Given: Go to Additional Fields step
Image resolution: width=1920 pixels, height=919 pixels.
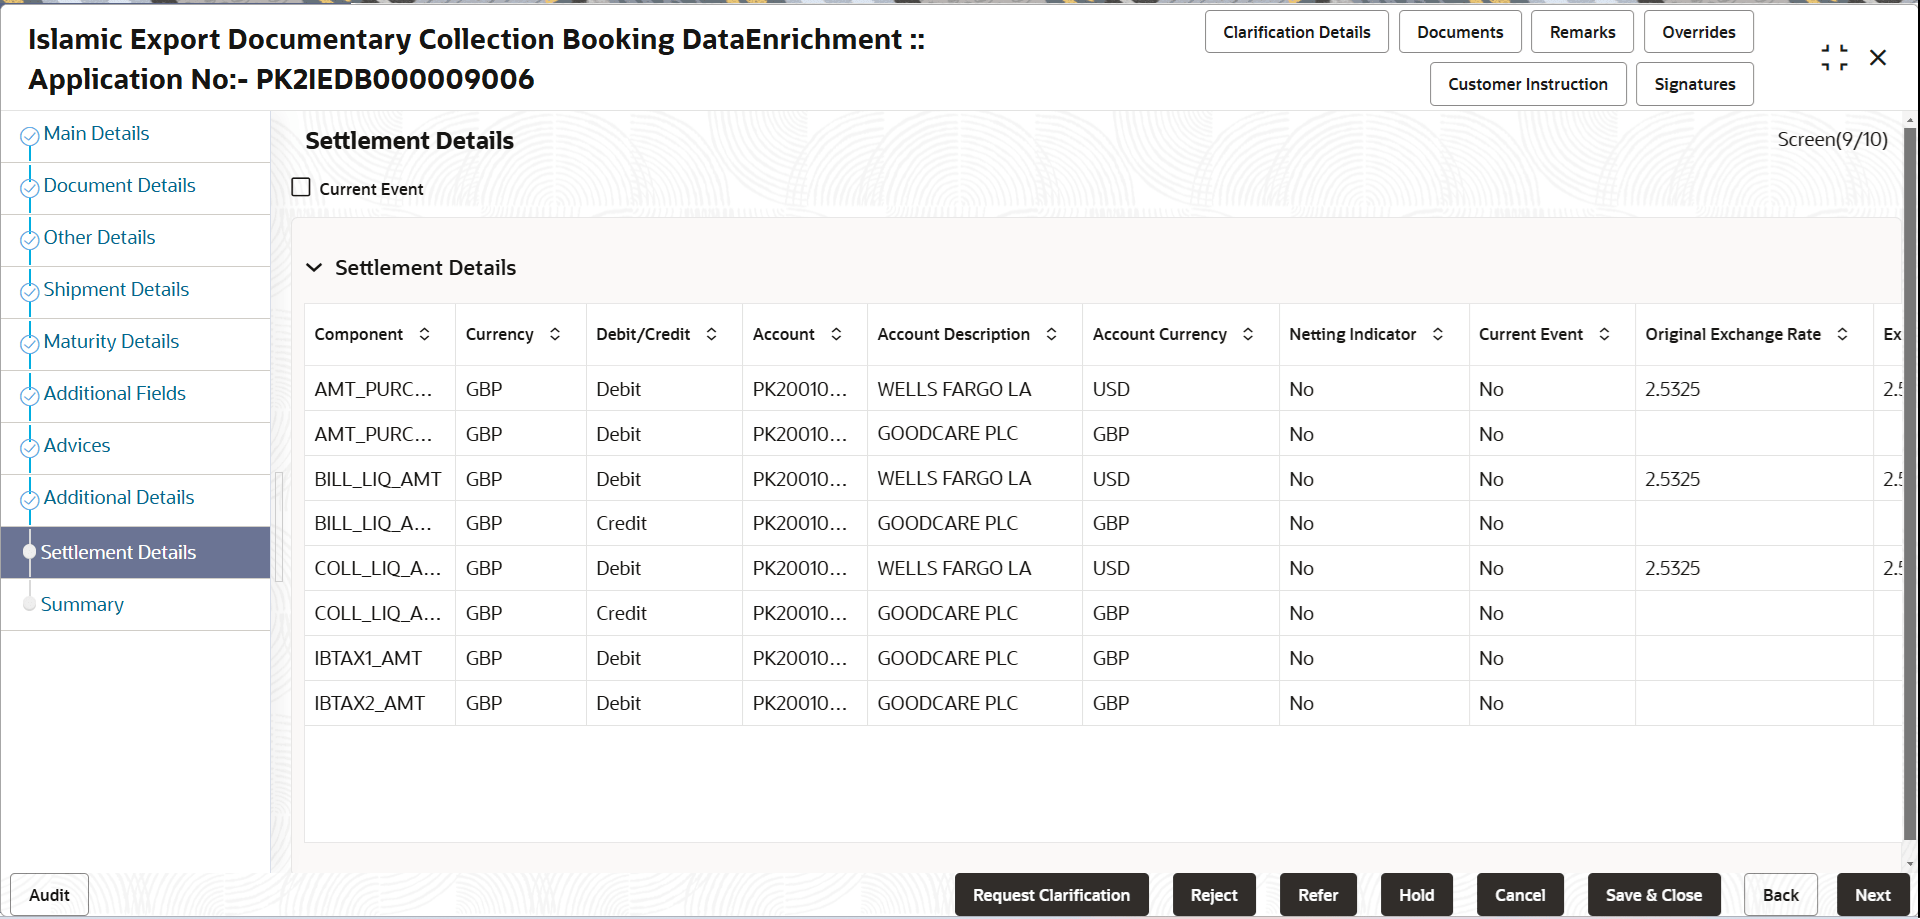Looking at the screenshot, I should click(114, 393).
